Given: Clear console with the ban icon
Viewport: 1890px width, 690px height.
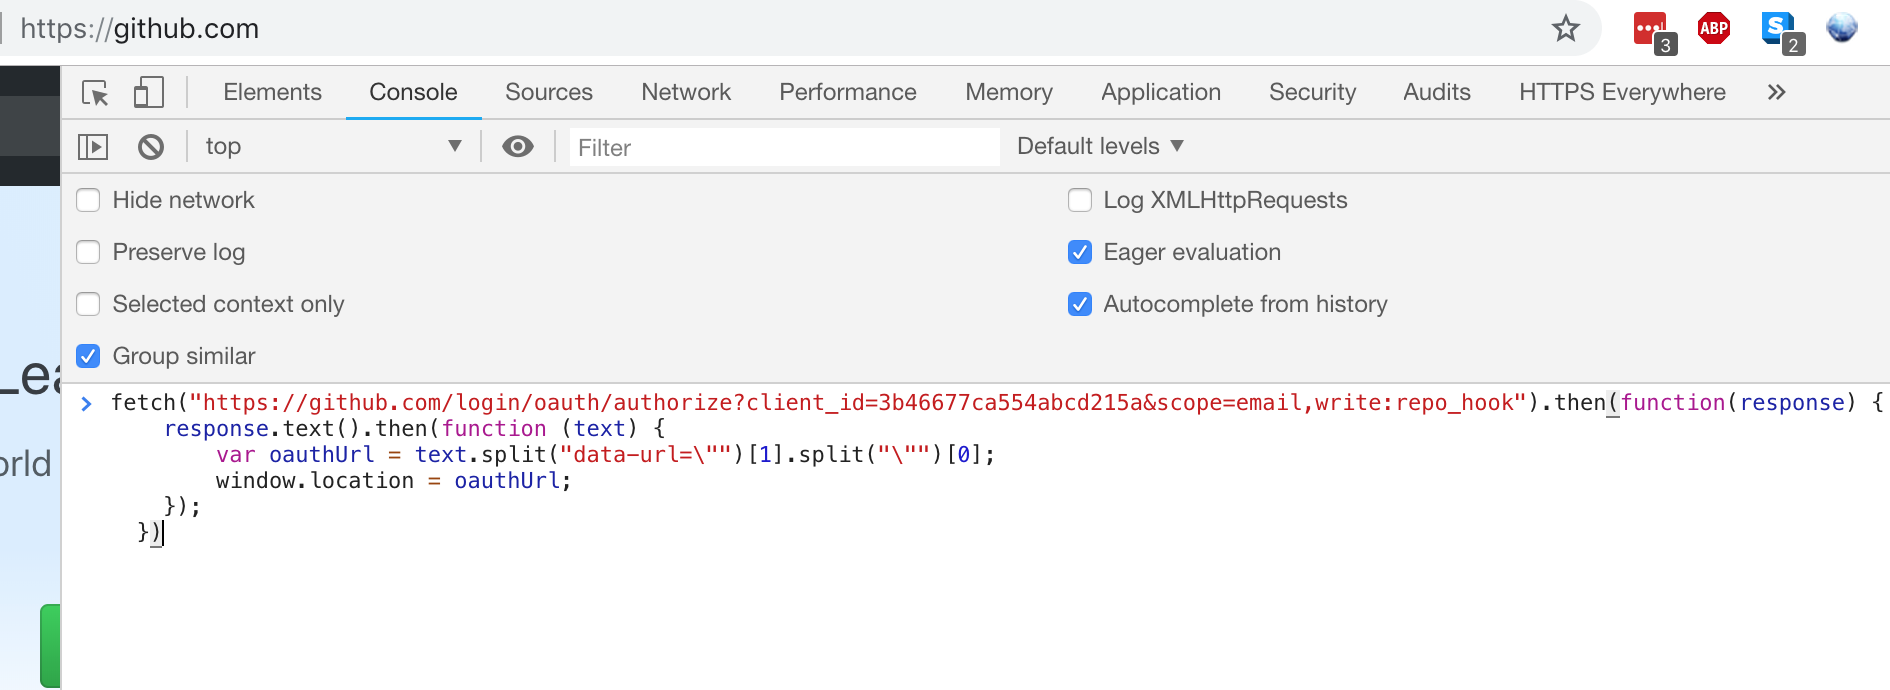Looking at the screenshot, I should (x=151, y=147).
